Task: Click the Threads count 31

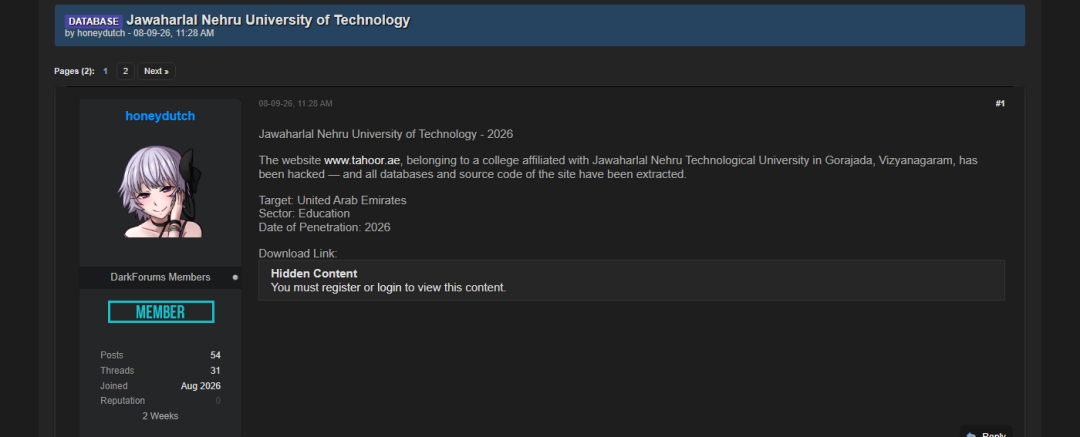Action: [x=216, y=371]
